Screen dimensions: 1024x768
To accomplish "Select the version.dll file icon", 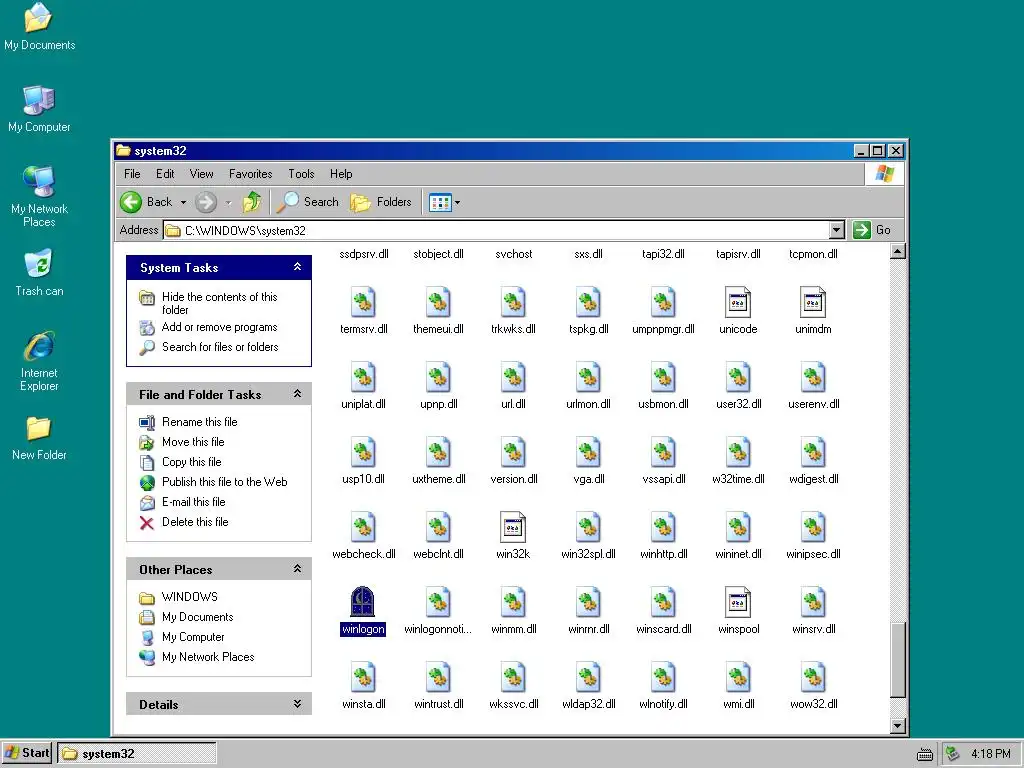I will [x=513, y=453].
